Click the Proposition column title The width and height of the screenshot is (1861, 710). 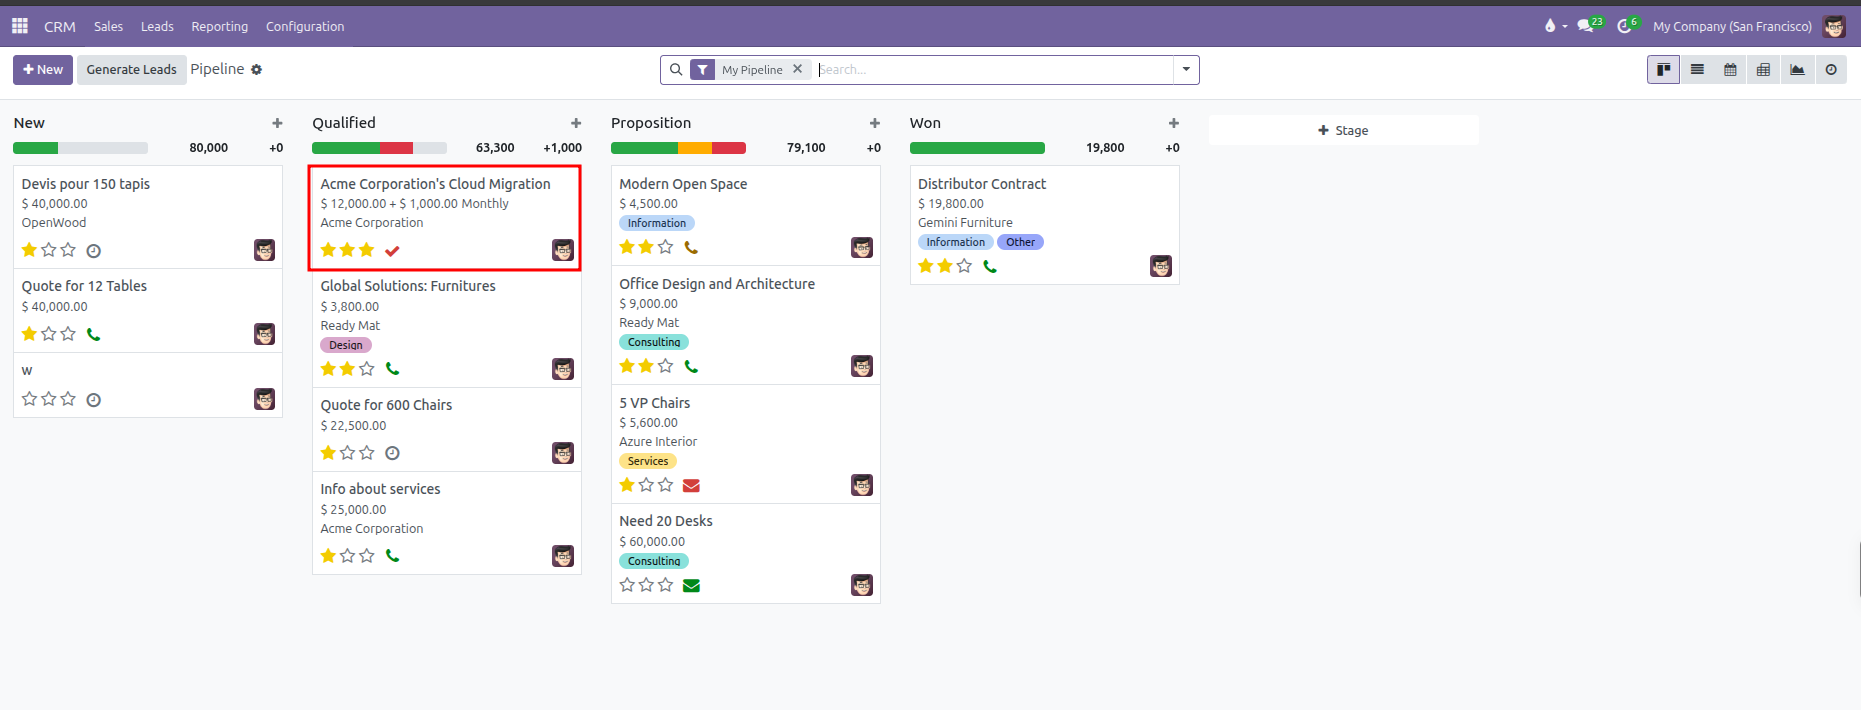[x=651, y=123]
